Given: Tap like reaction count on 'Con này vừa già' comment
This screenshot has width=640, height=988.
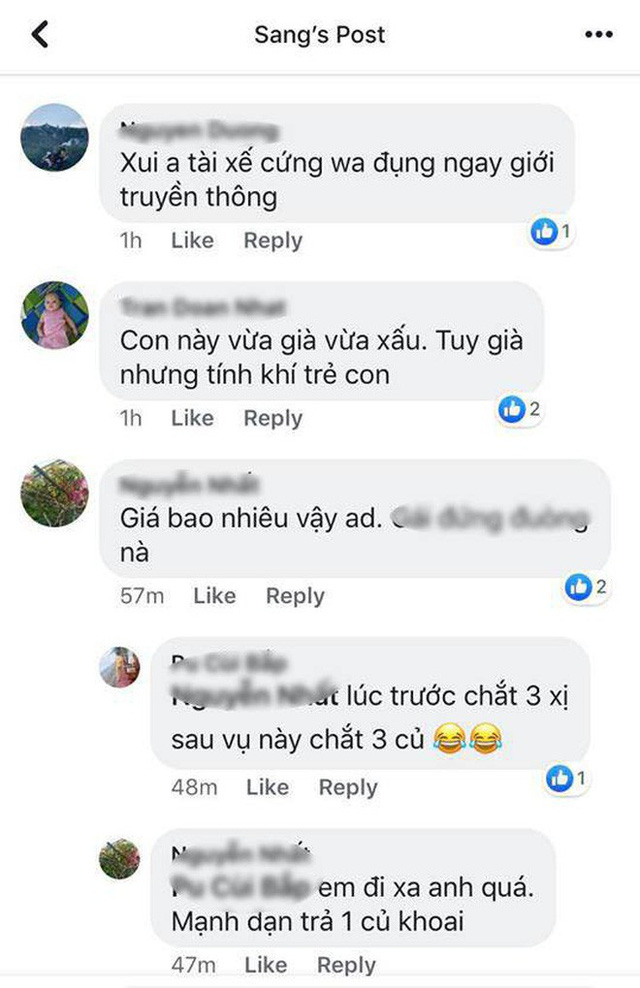Looking at the screenshot, I should tap(520, 410).
